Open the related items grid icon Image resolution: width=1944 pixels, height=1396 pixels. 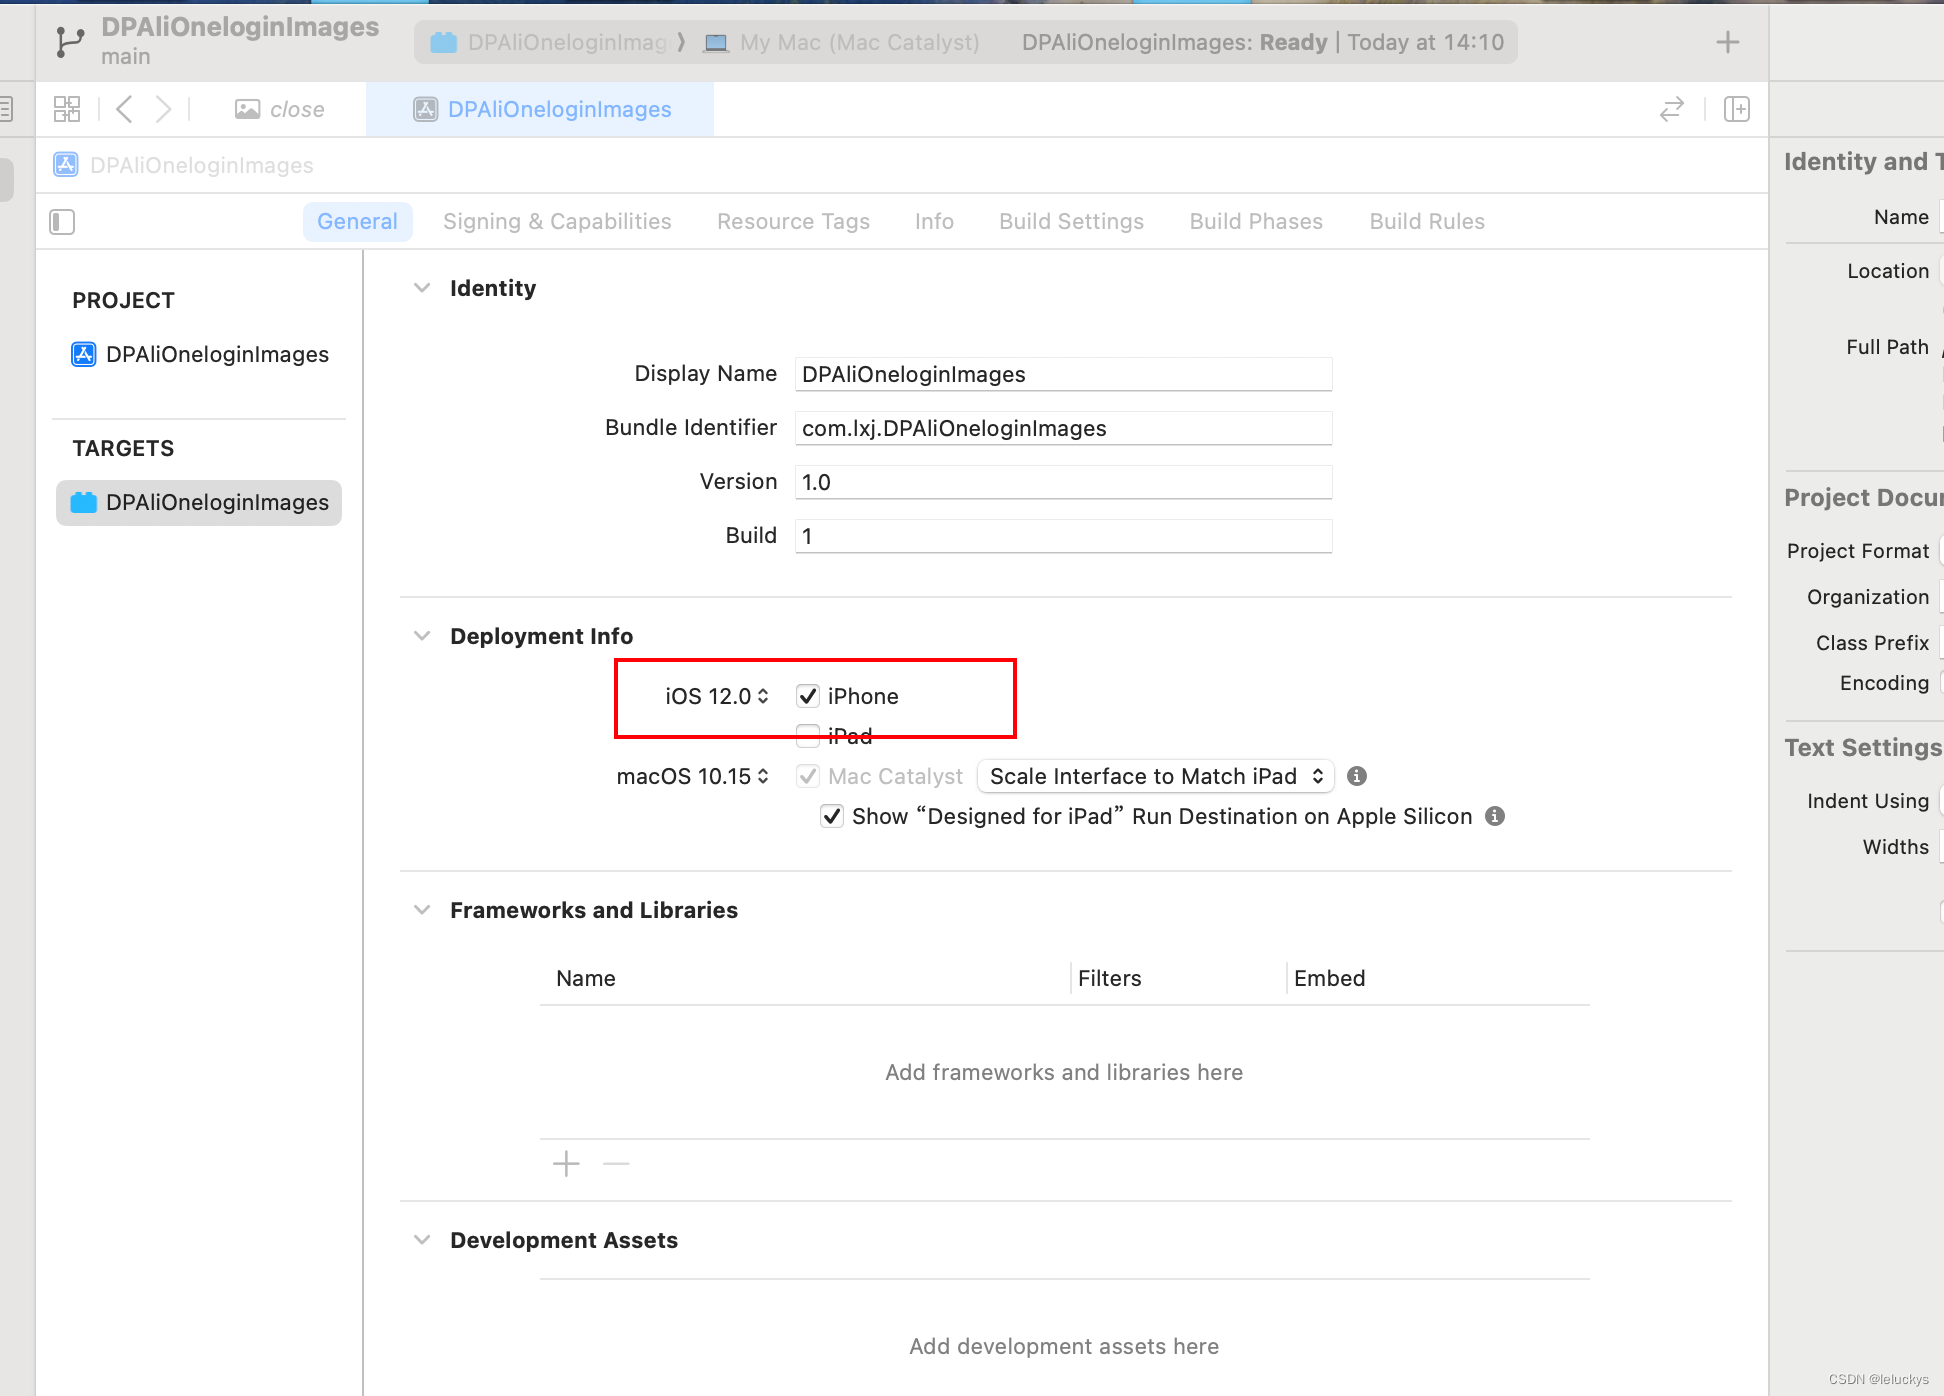click(67, 109)
